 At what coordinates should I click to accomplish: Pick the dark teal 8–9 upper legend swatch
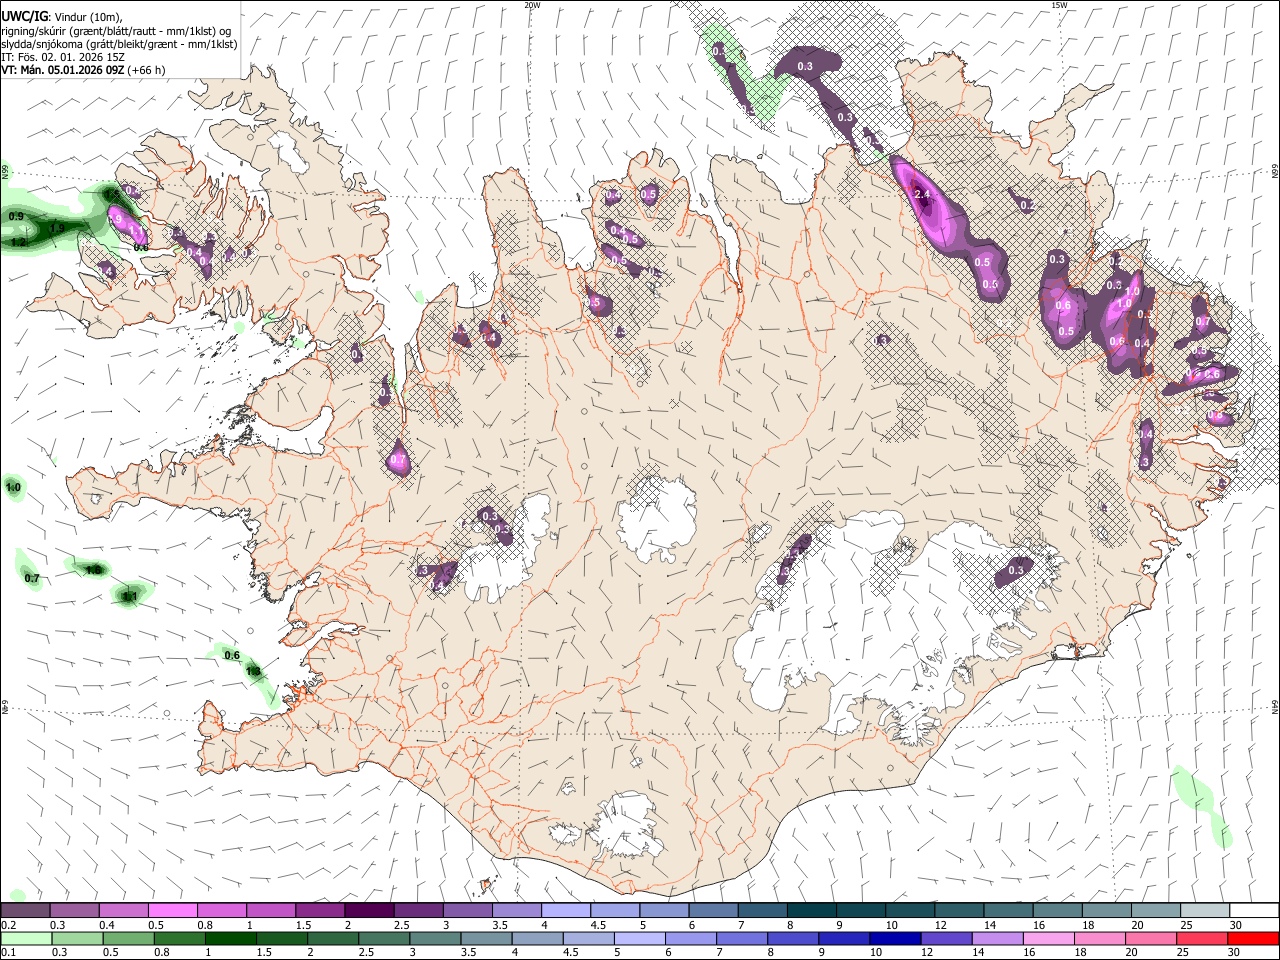[x=812, y=911]
